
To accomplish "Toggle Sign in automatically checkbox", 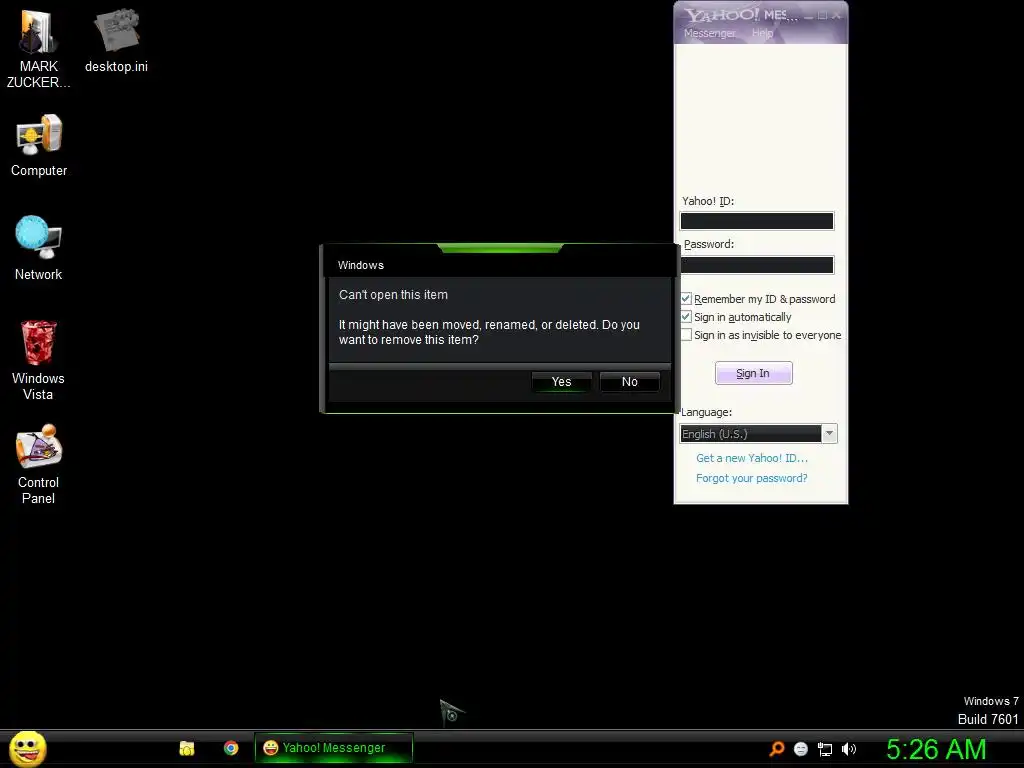I will click(x=686, y=317).
